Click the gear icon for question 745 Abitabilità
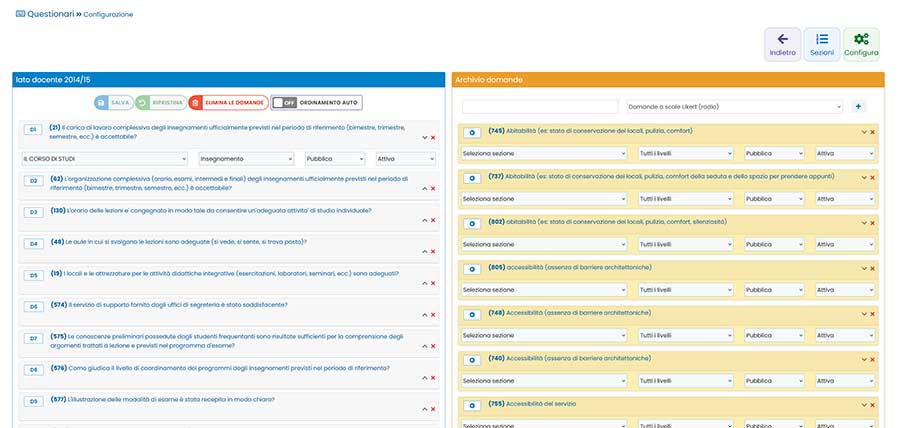 pyautogui.click(x=472, y=131)
